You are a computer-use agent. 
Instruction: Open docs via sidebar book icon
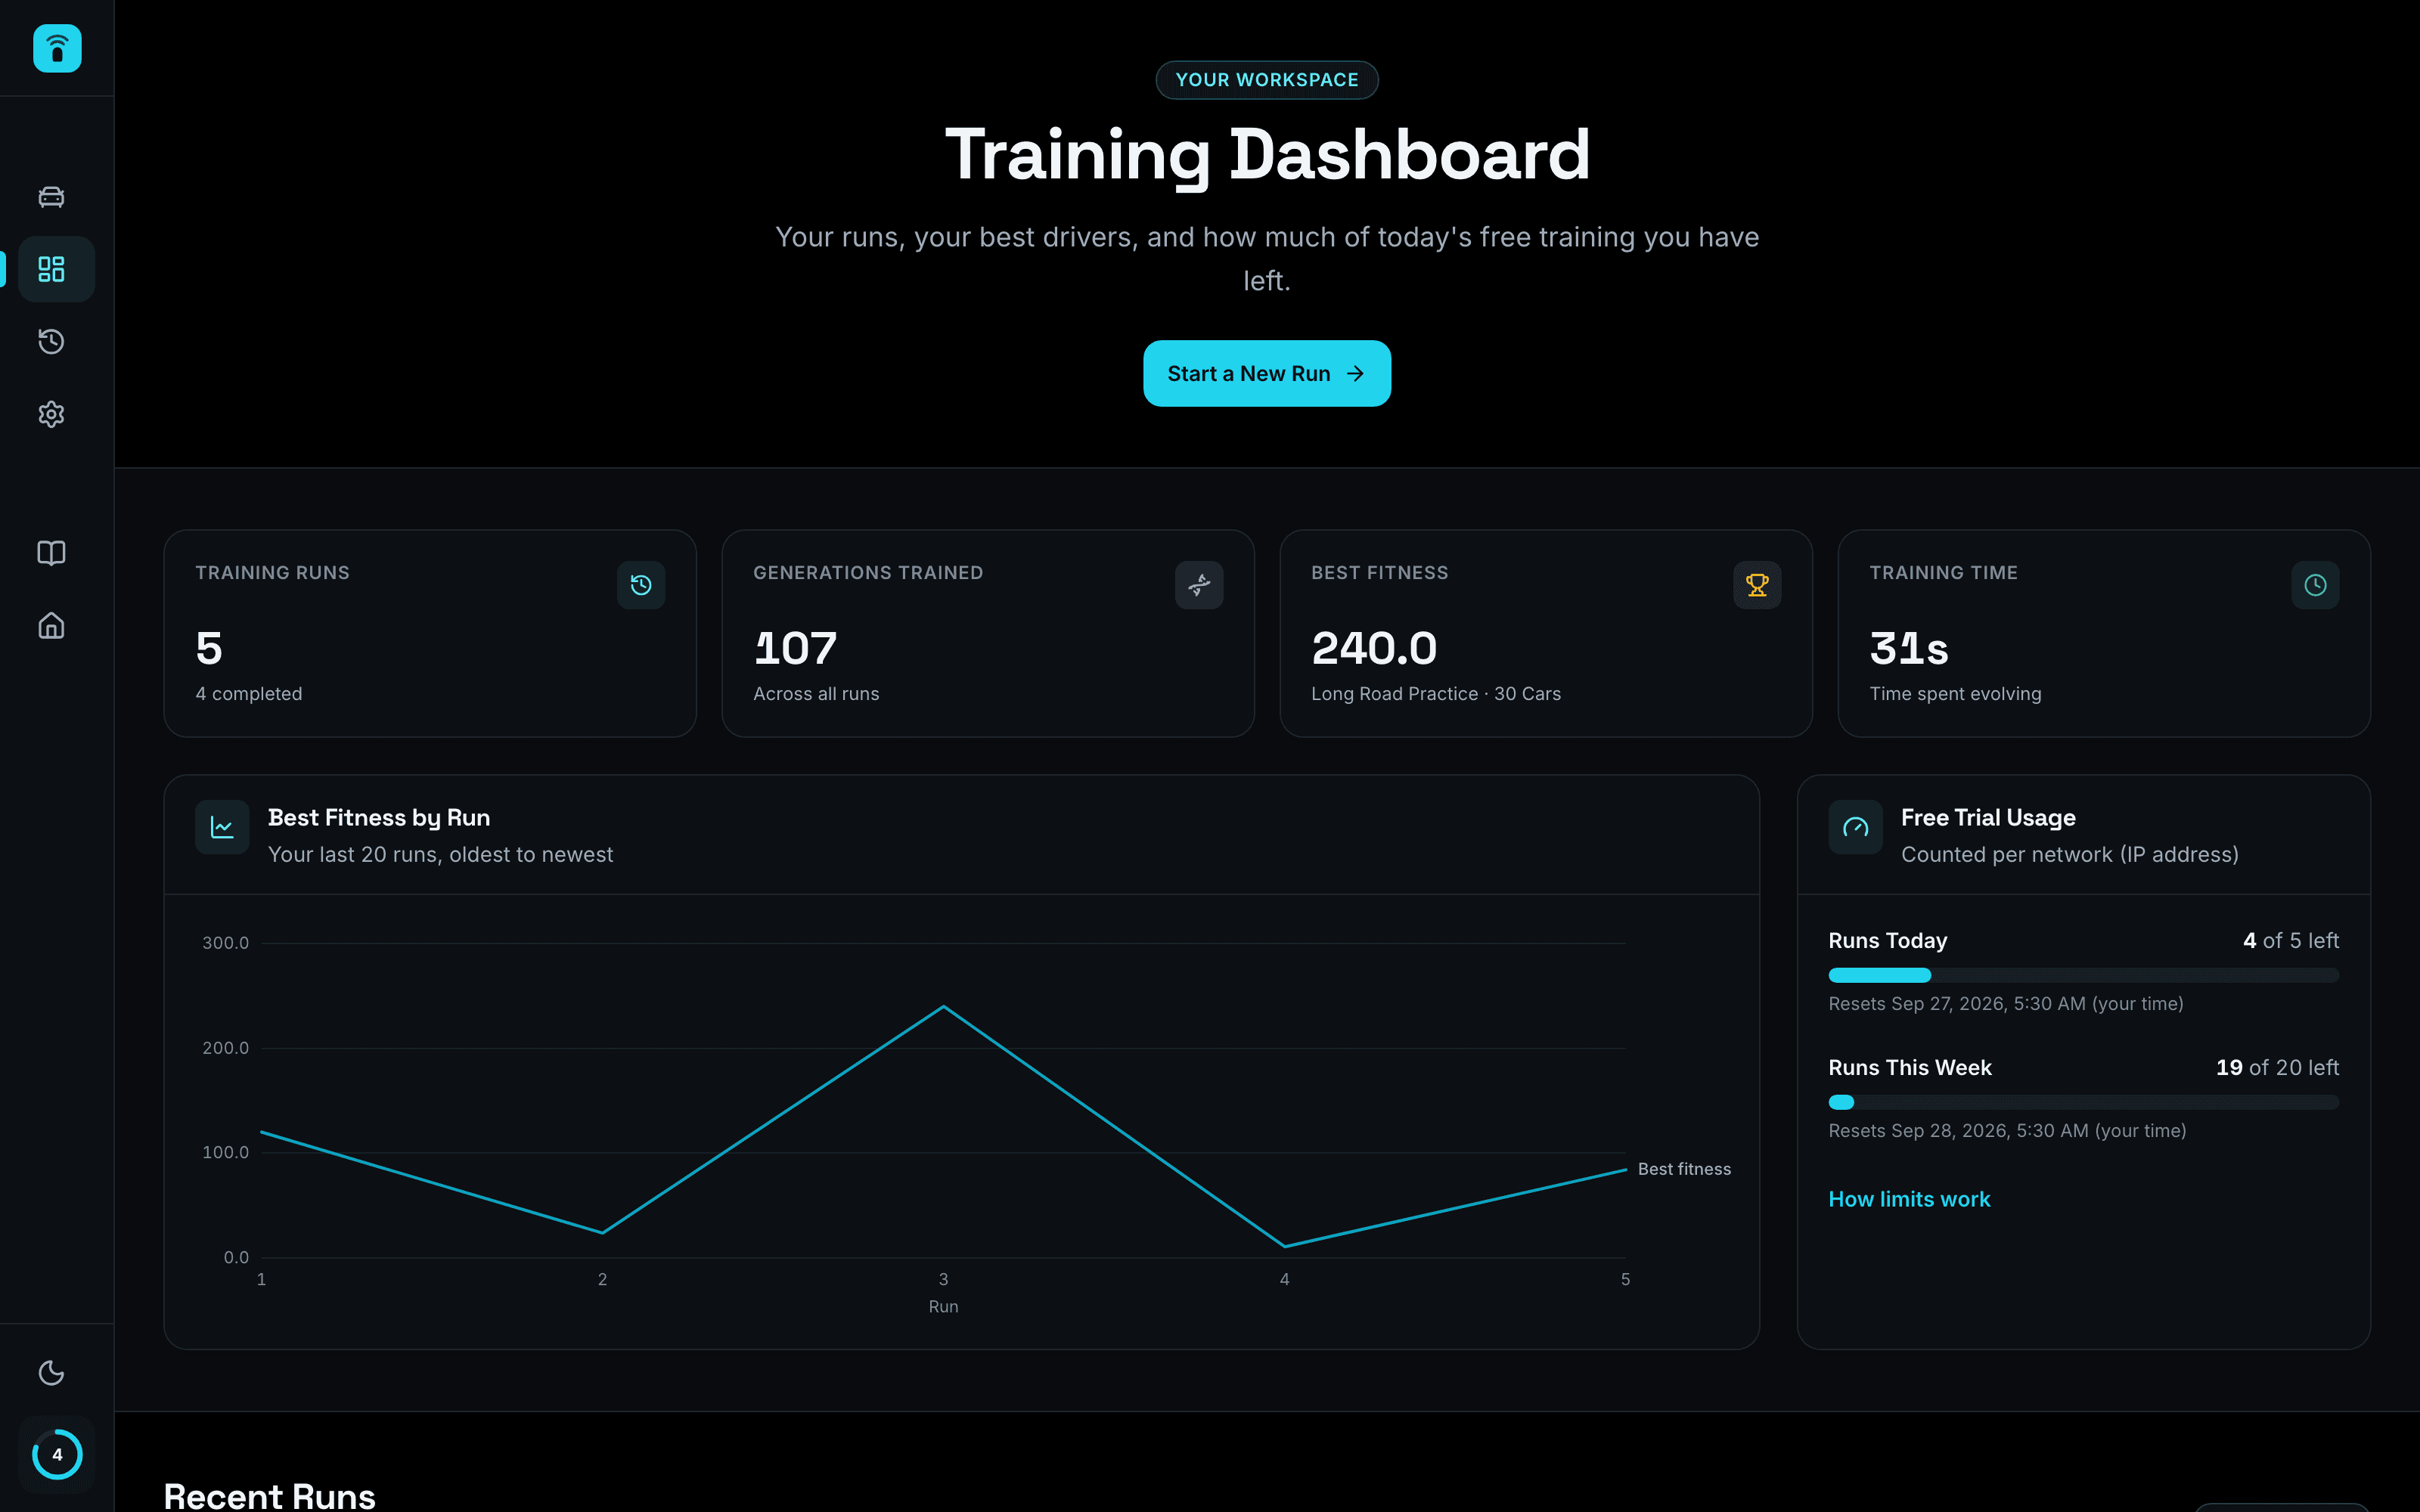point(51,553)
